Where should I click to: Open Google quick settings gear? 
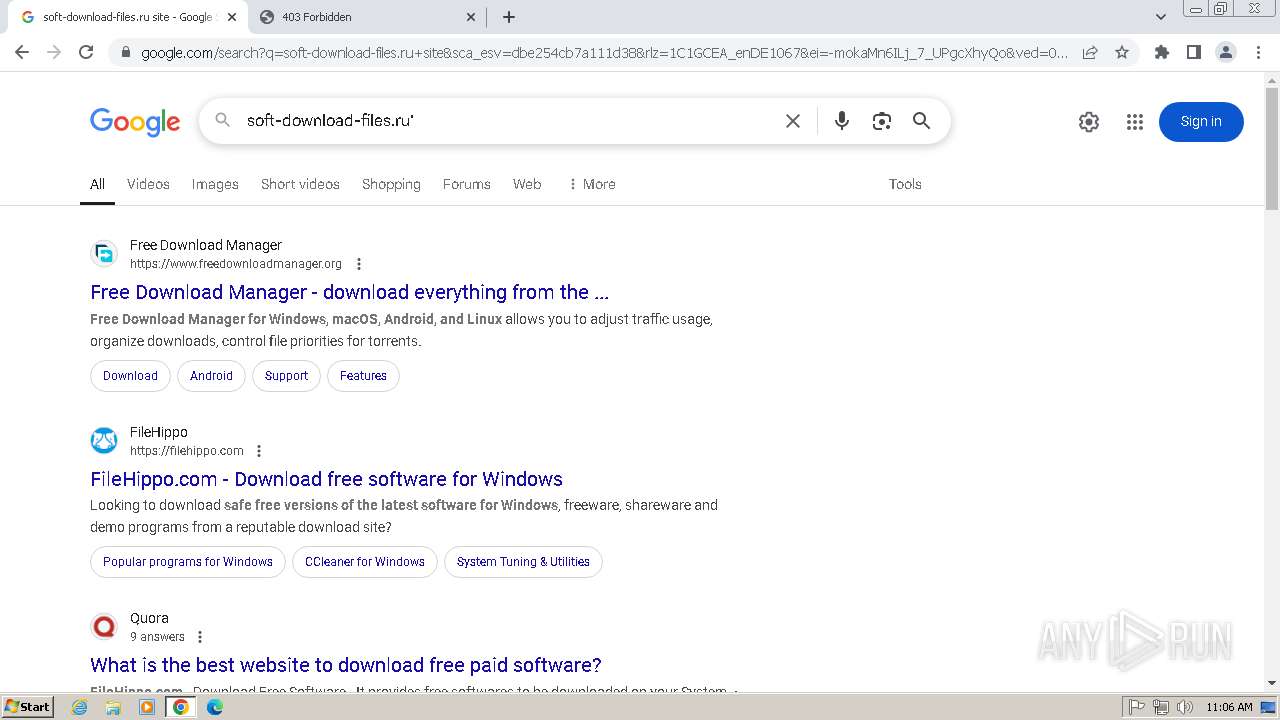point(1089,122)
